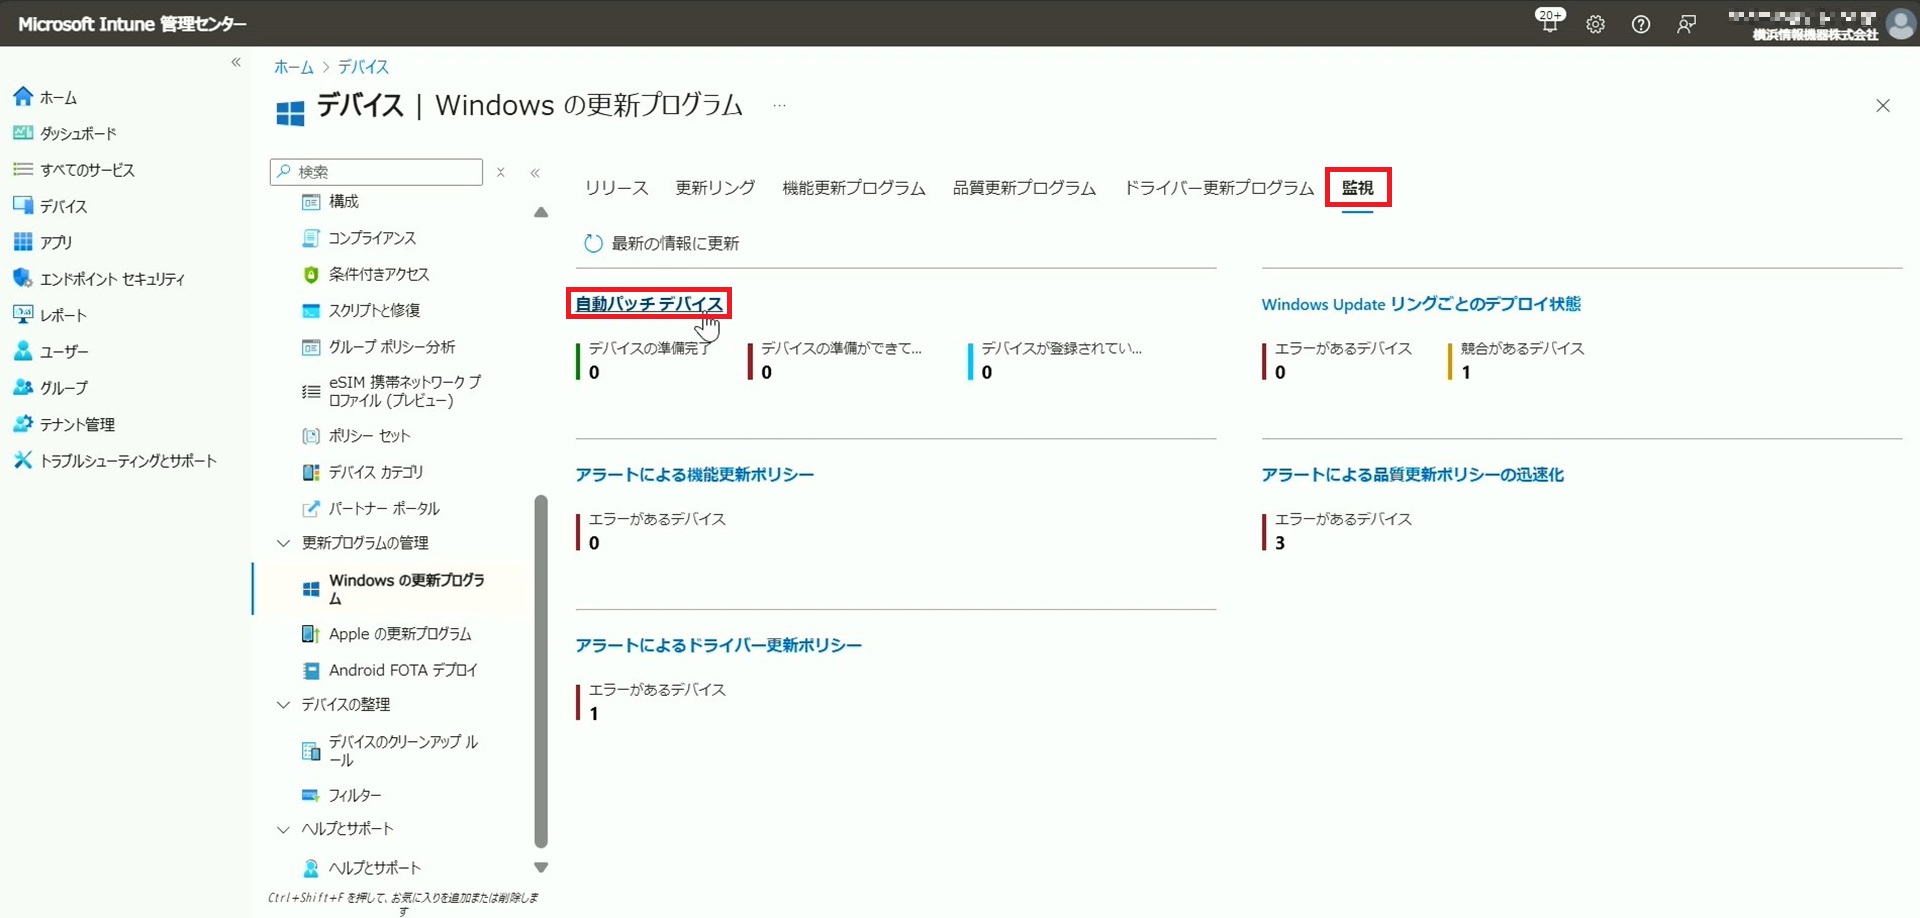
Task: Open the ellipsis more options next to the title
Action: 779,105
